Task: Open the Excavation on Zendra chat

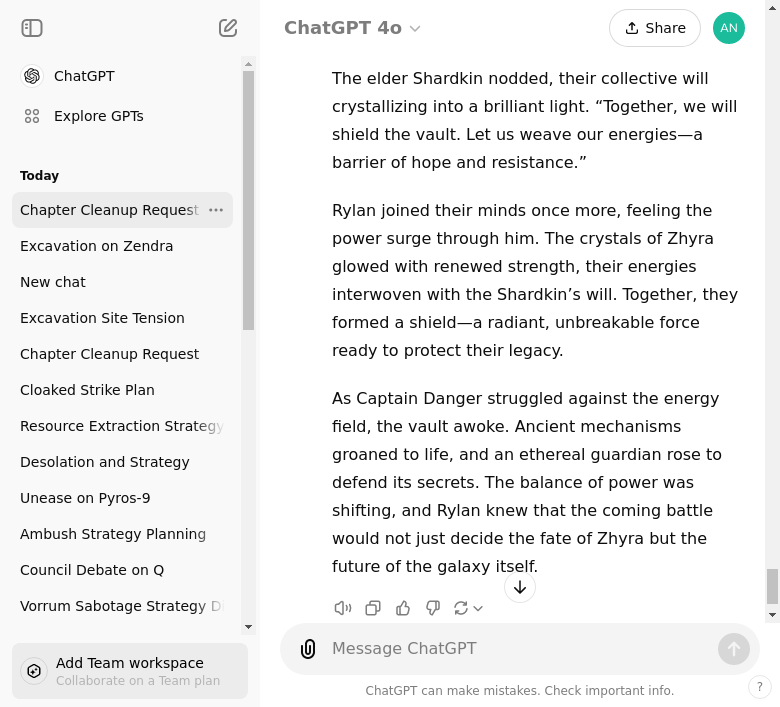Action: coord(96,246)
